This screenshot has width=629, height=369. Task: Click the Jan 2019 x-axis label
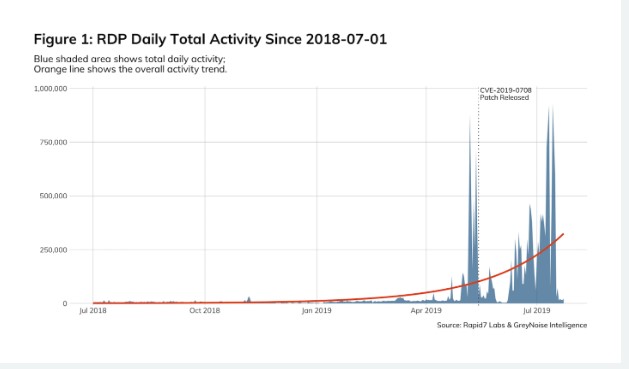(317, 310)
